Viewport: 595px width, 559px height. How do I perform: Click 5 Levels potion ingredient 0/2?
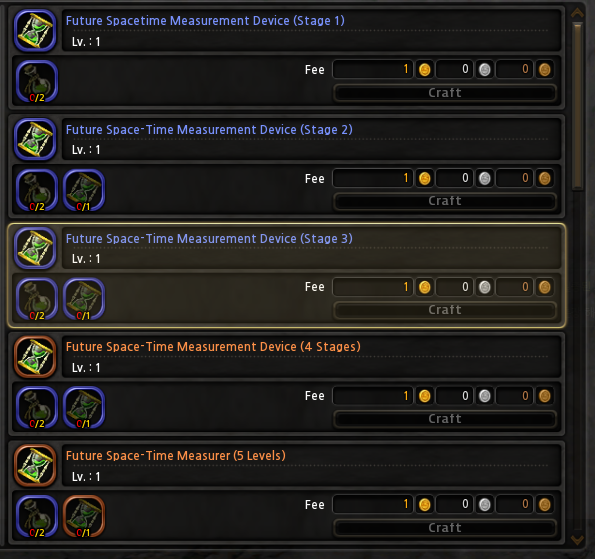37,516
